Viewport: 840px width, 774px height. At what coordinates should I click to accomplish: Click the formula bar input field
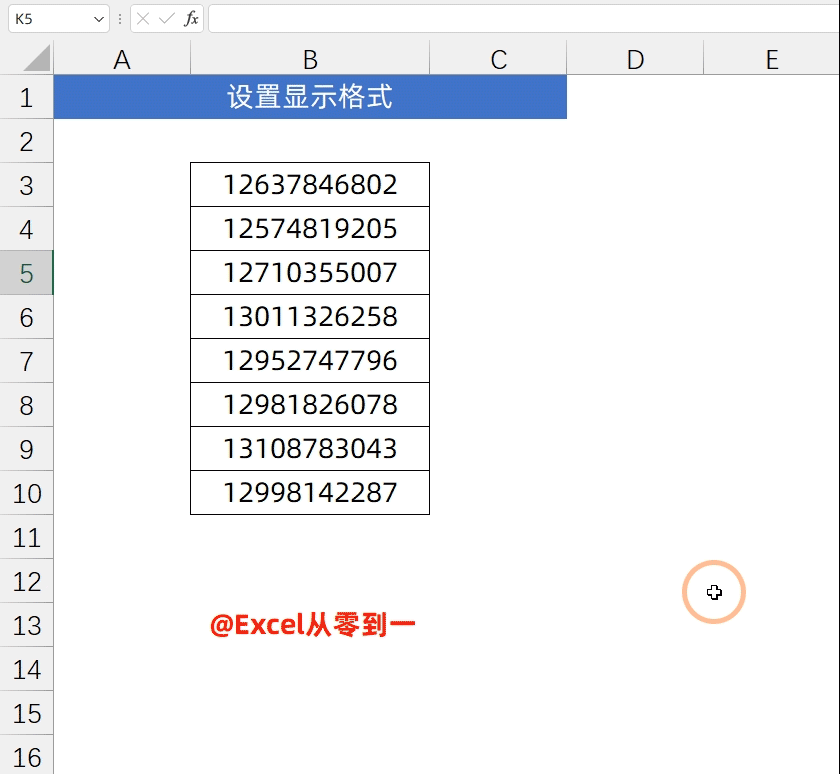click(x=524, y=19)
